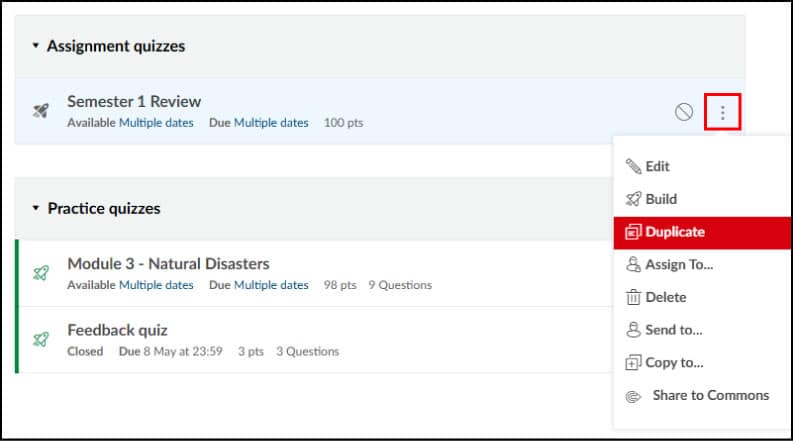Choose Share to Commons option
This screenshot has width=793, height=441.
click(x=710, y=395)
